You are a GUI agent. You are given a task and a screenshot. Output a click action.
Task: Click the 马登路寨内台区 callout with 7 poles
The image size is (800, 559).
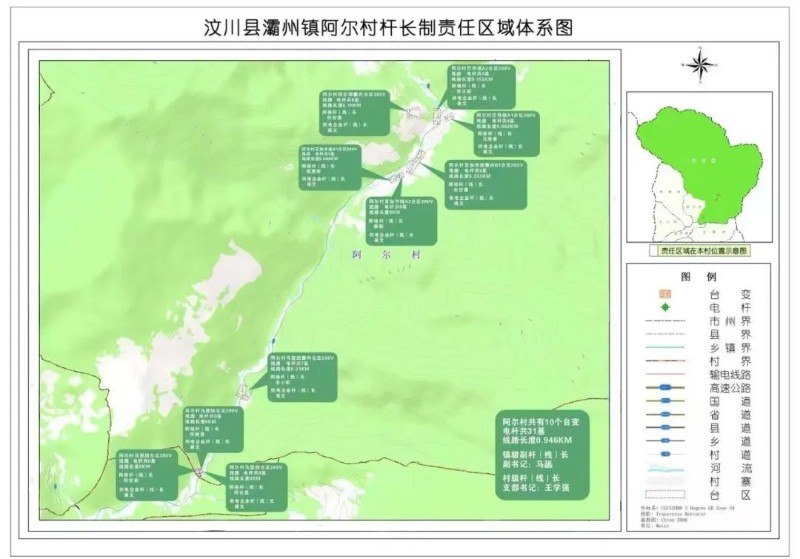coord(303,377)
